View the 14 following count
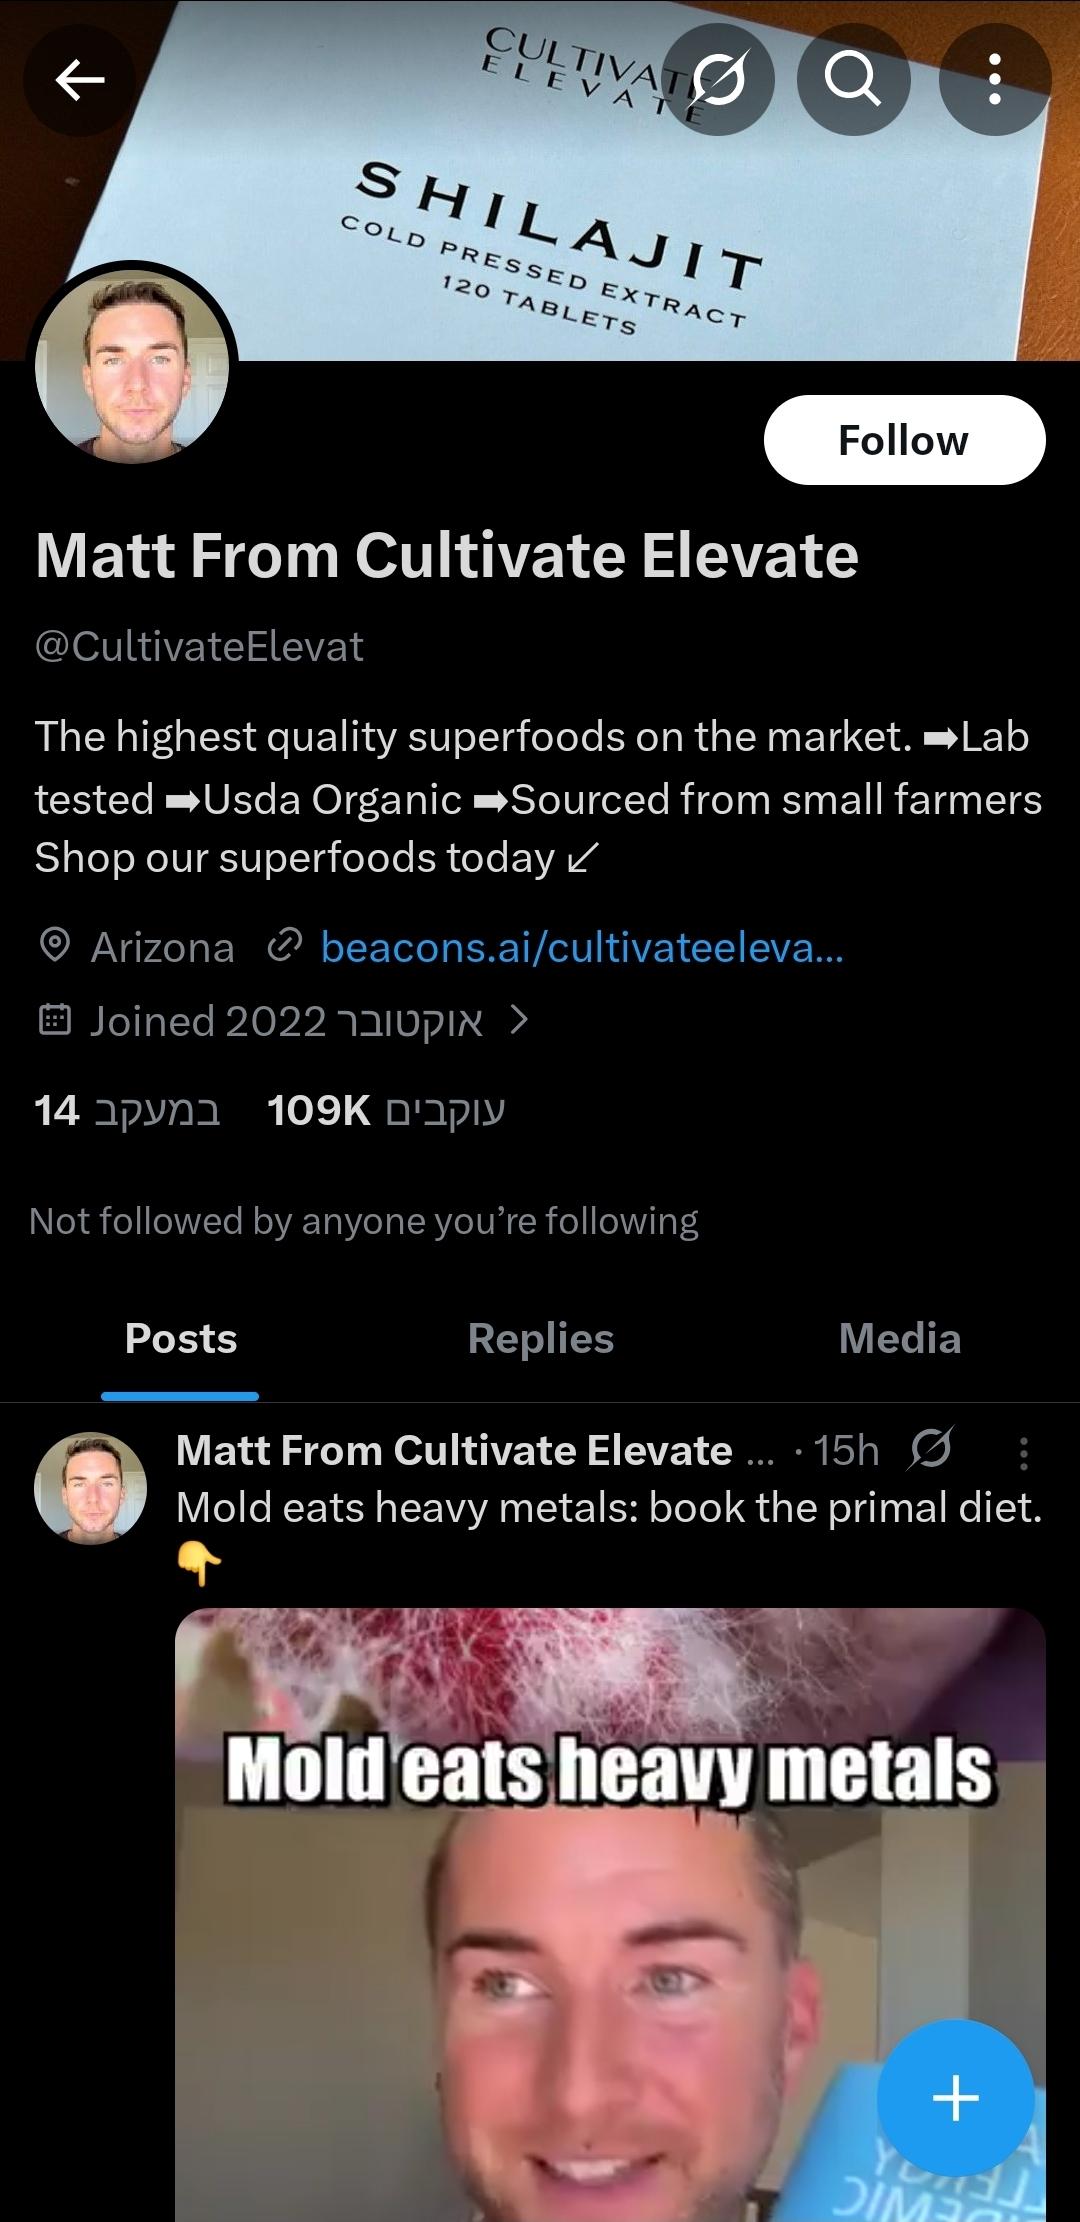This screenshot has height=2222, width=1080. (x=127, y=1111)
